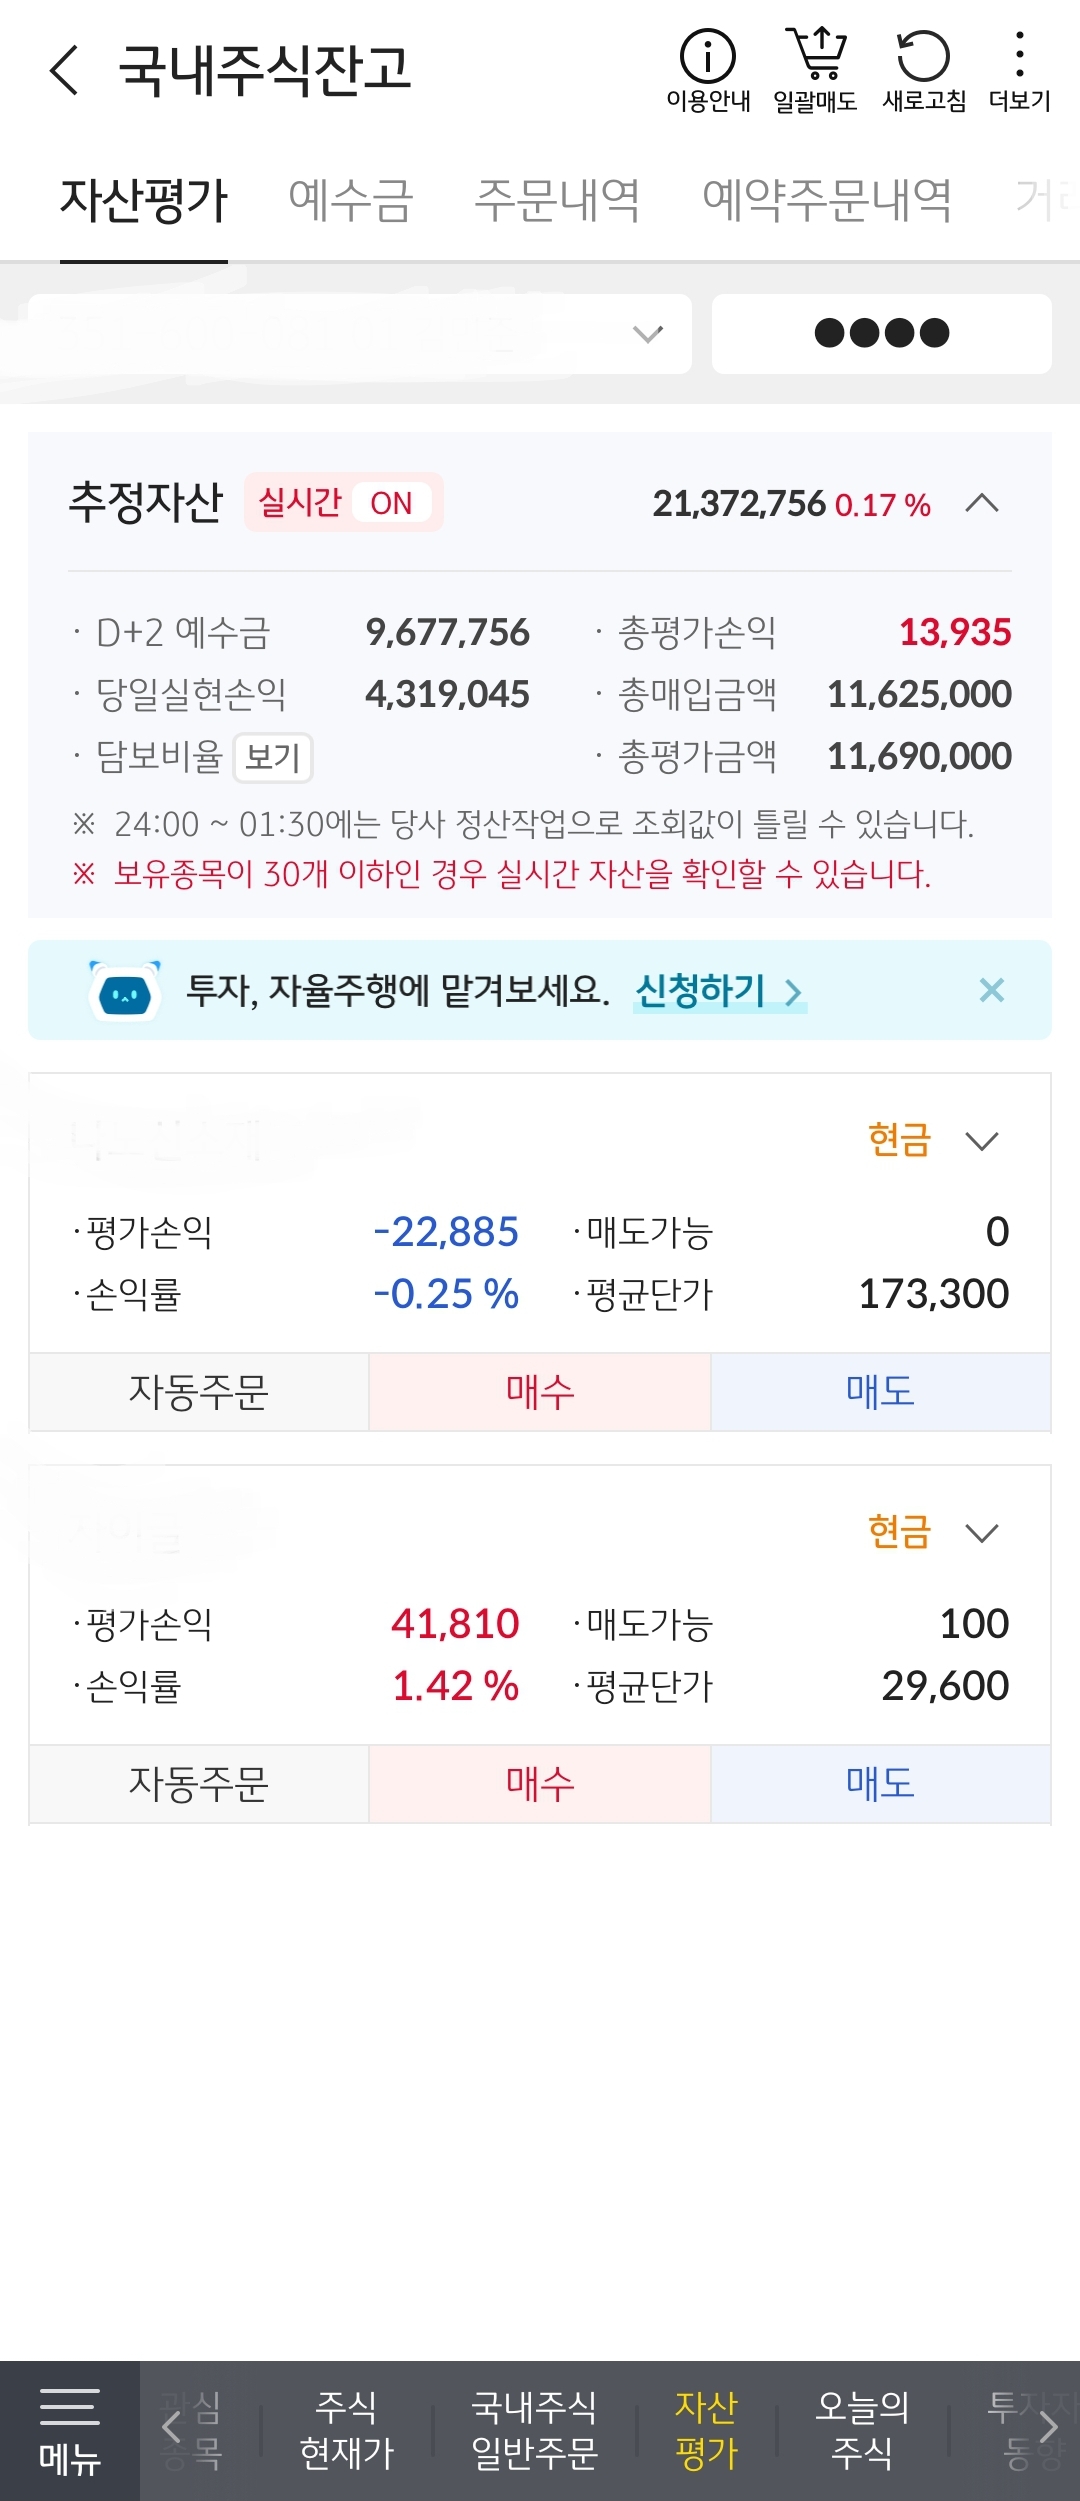Image resolution: width=1080 pixels, height=2501 pixels.
Task: Collapse the 추정자산 summary section
Action: pyautogui.click(x=982, y=503)
